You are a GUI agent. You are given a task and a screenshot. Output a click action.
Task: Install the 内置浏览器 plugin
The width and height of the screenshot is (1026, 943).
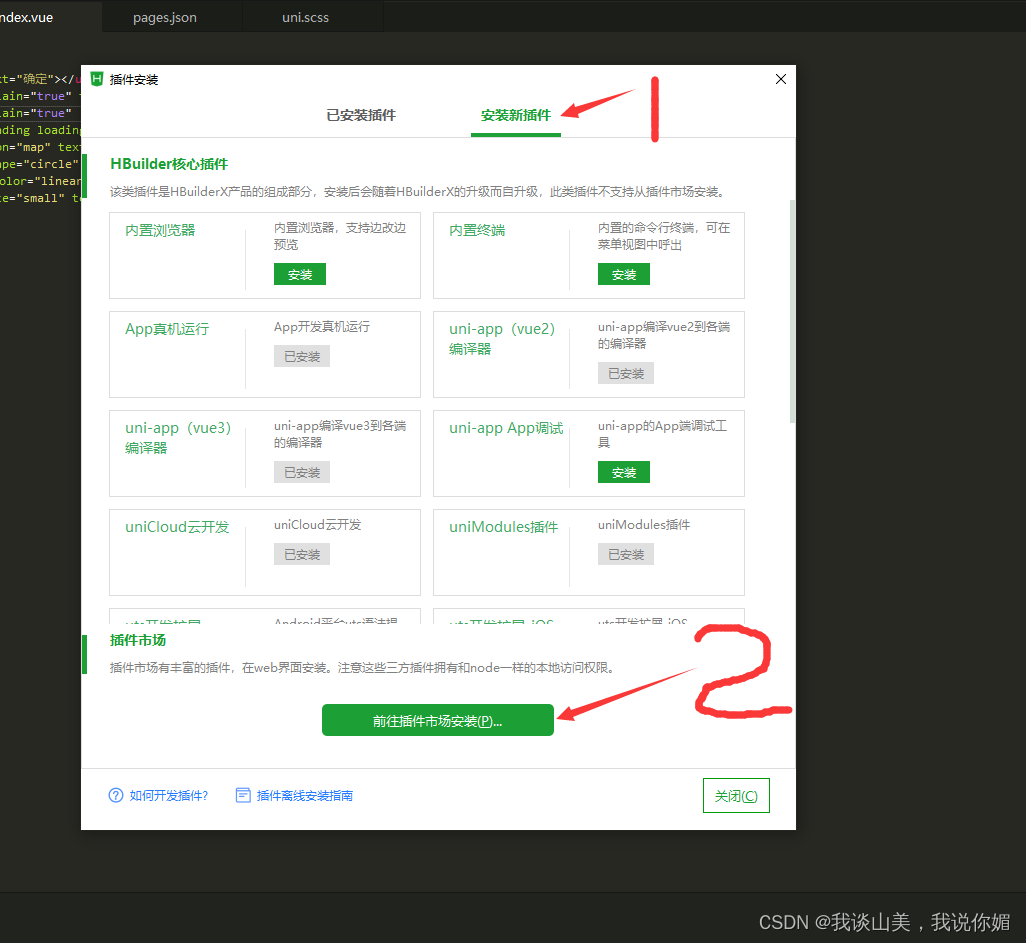[x=299, y=274]
